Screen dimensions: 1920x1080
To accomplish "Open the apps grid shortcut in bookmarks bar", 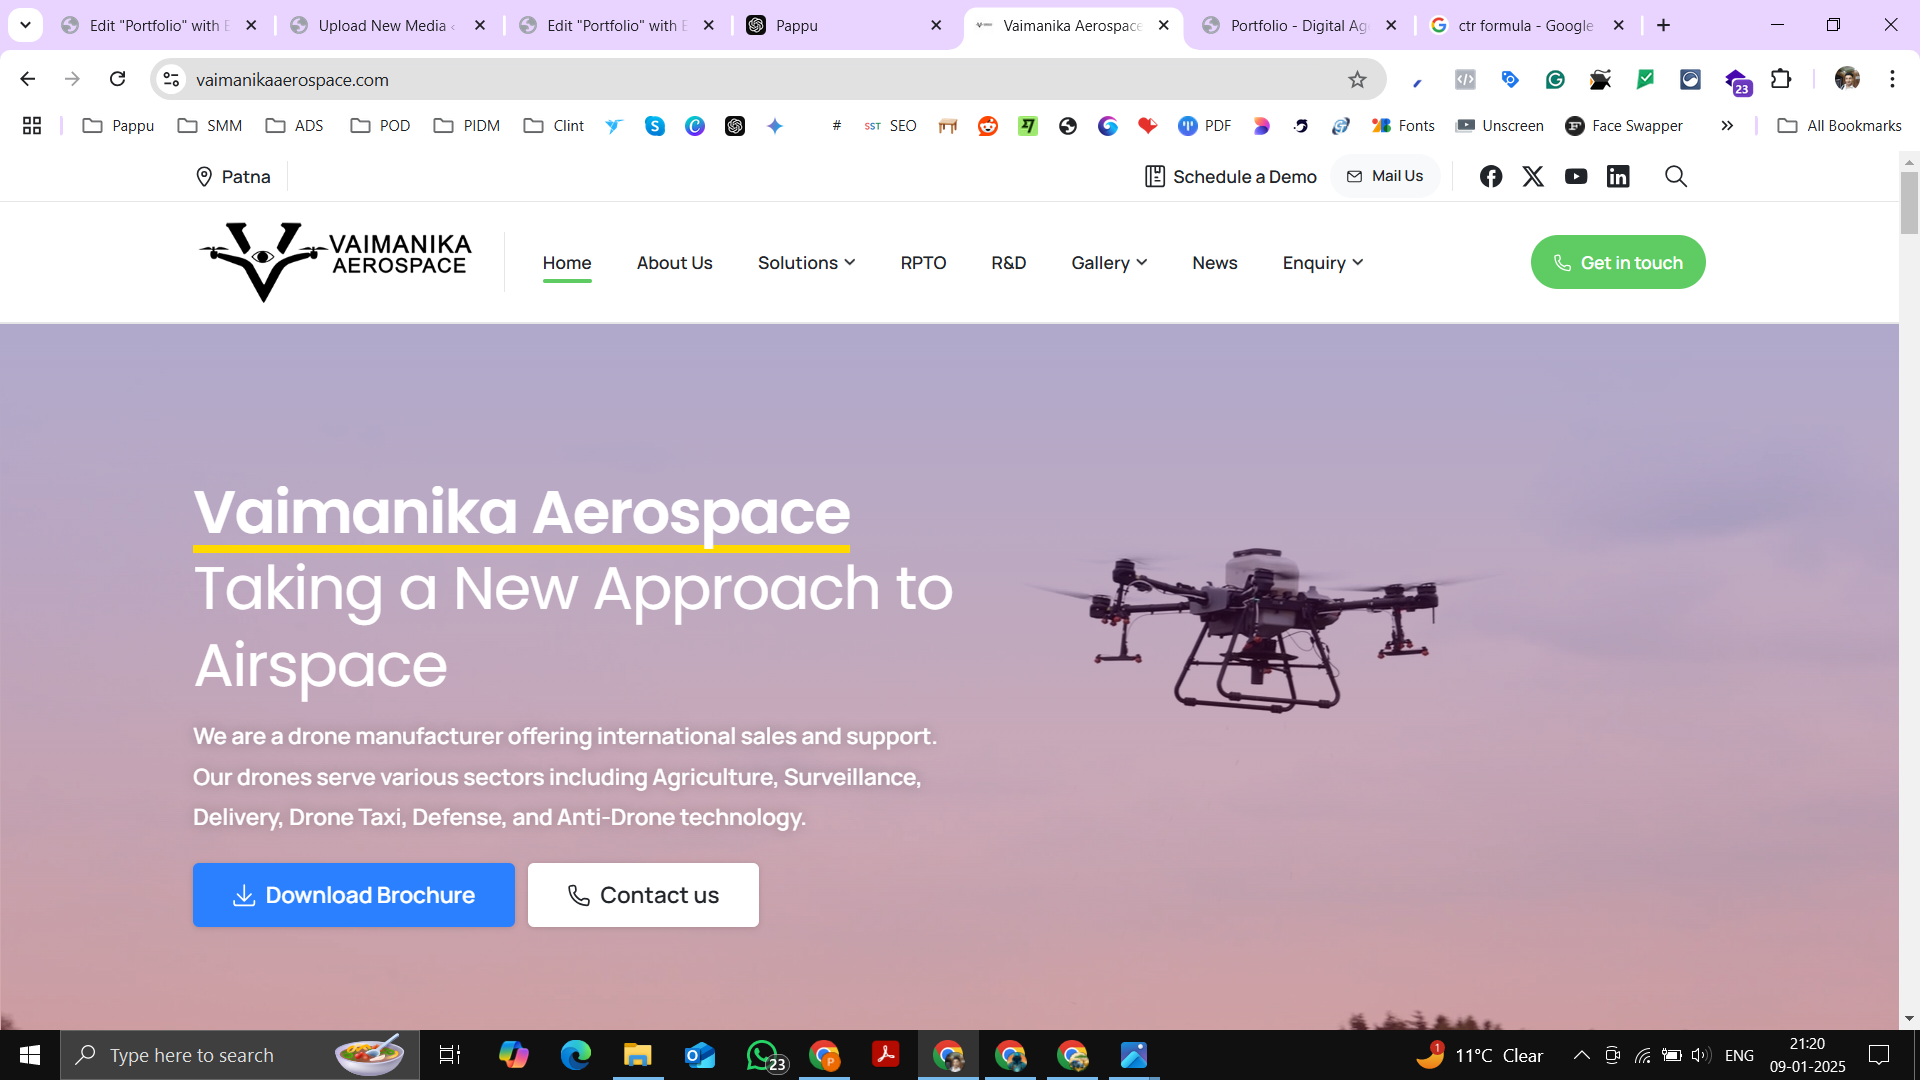I will [x=32, y=126].
